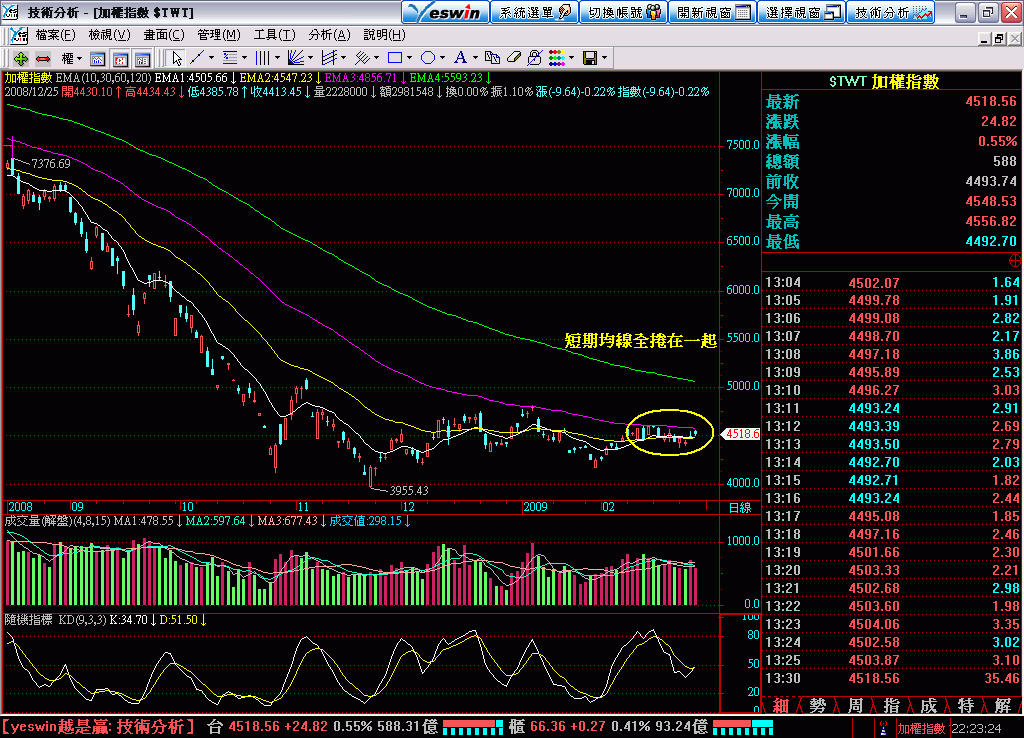Open the 畫面(C) menu
Image resolution: width=1024 pixels, height=738 pixels.
(x=164, y=35)
